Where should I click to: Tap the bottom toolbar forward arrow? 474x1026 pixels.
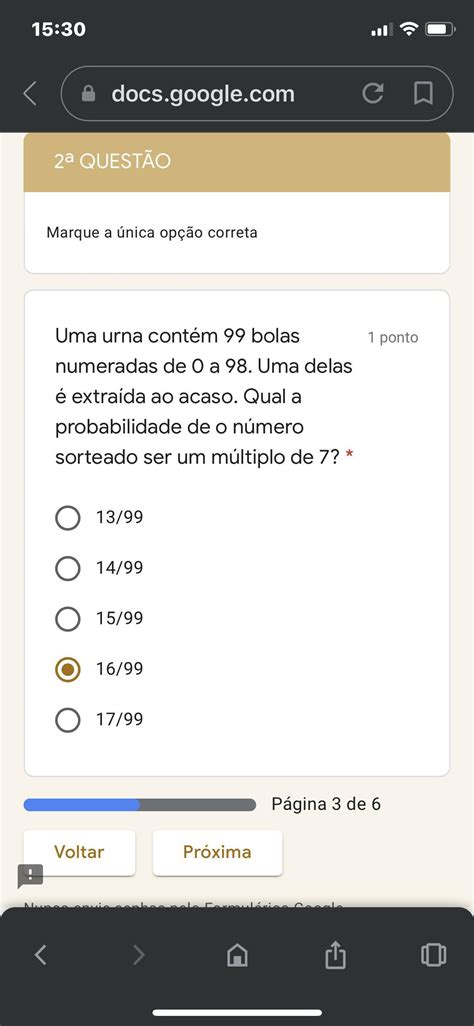[x=139, y=955]
